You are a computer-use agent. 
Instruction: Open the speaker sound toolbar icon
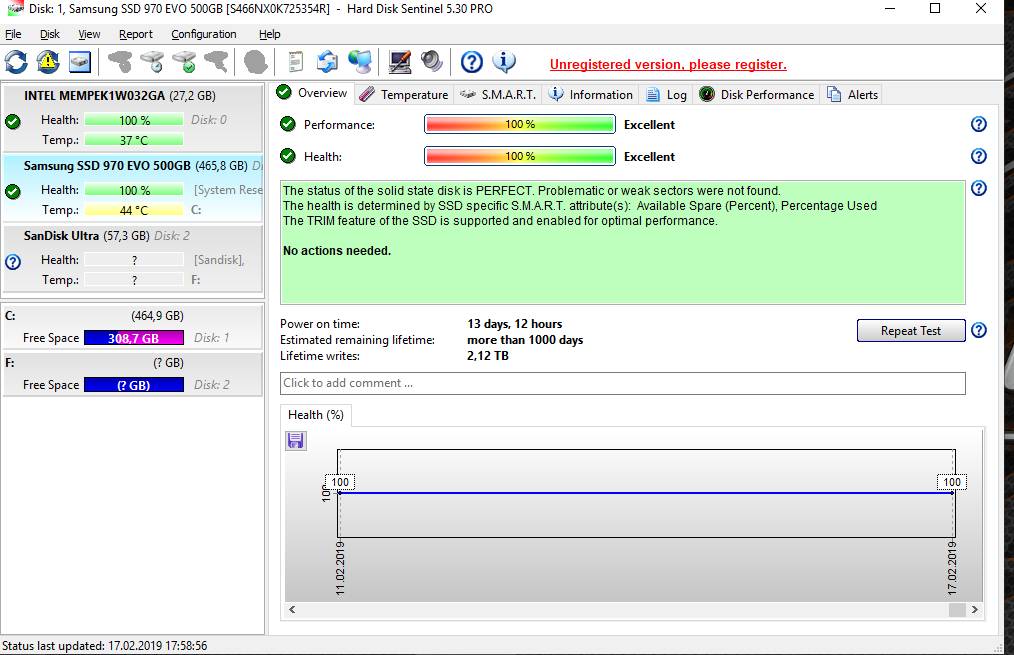[x=432, y=62]
